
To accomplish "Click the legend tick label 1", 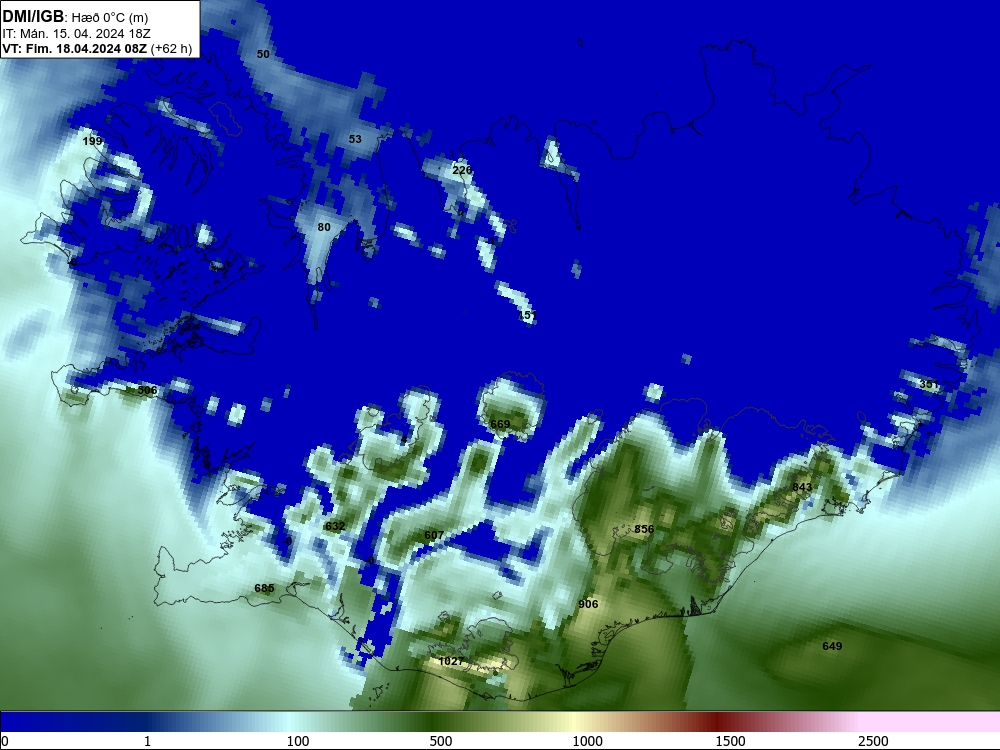I will point(147,741).
